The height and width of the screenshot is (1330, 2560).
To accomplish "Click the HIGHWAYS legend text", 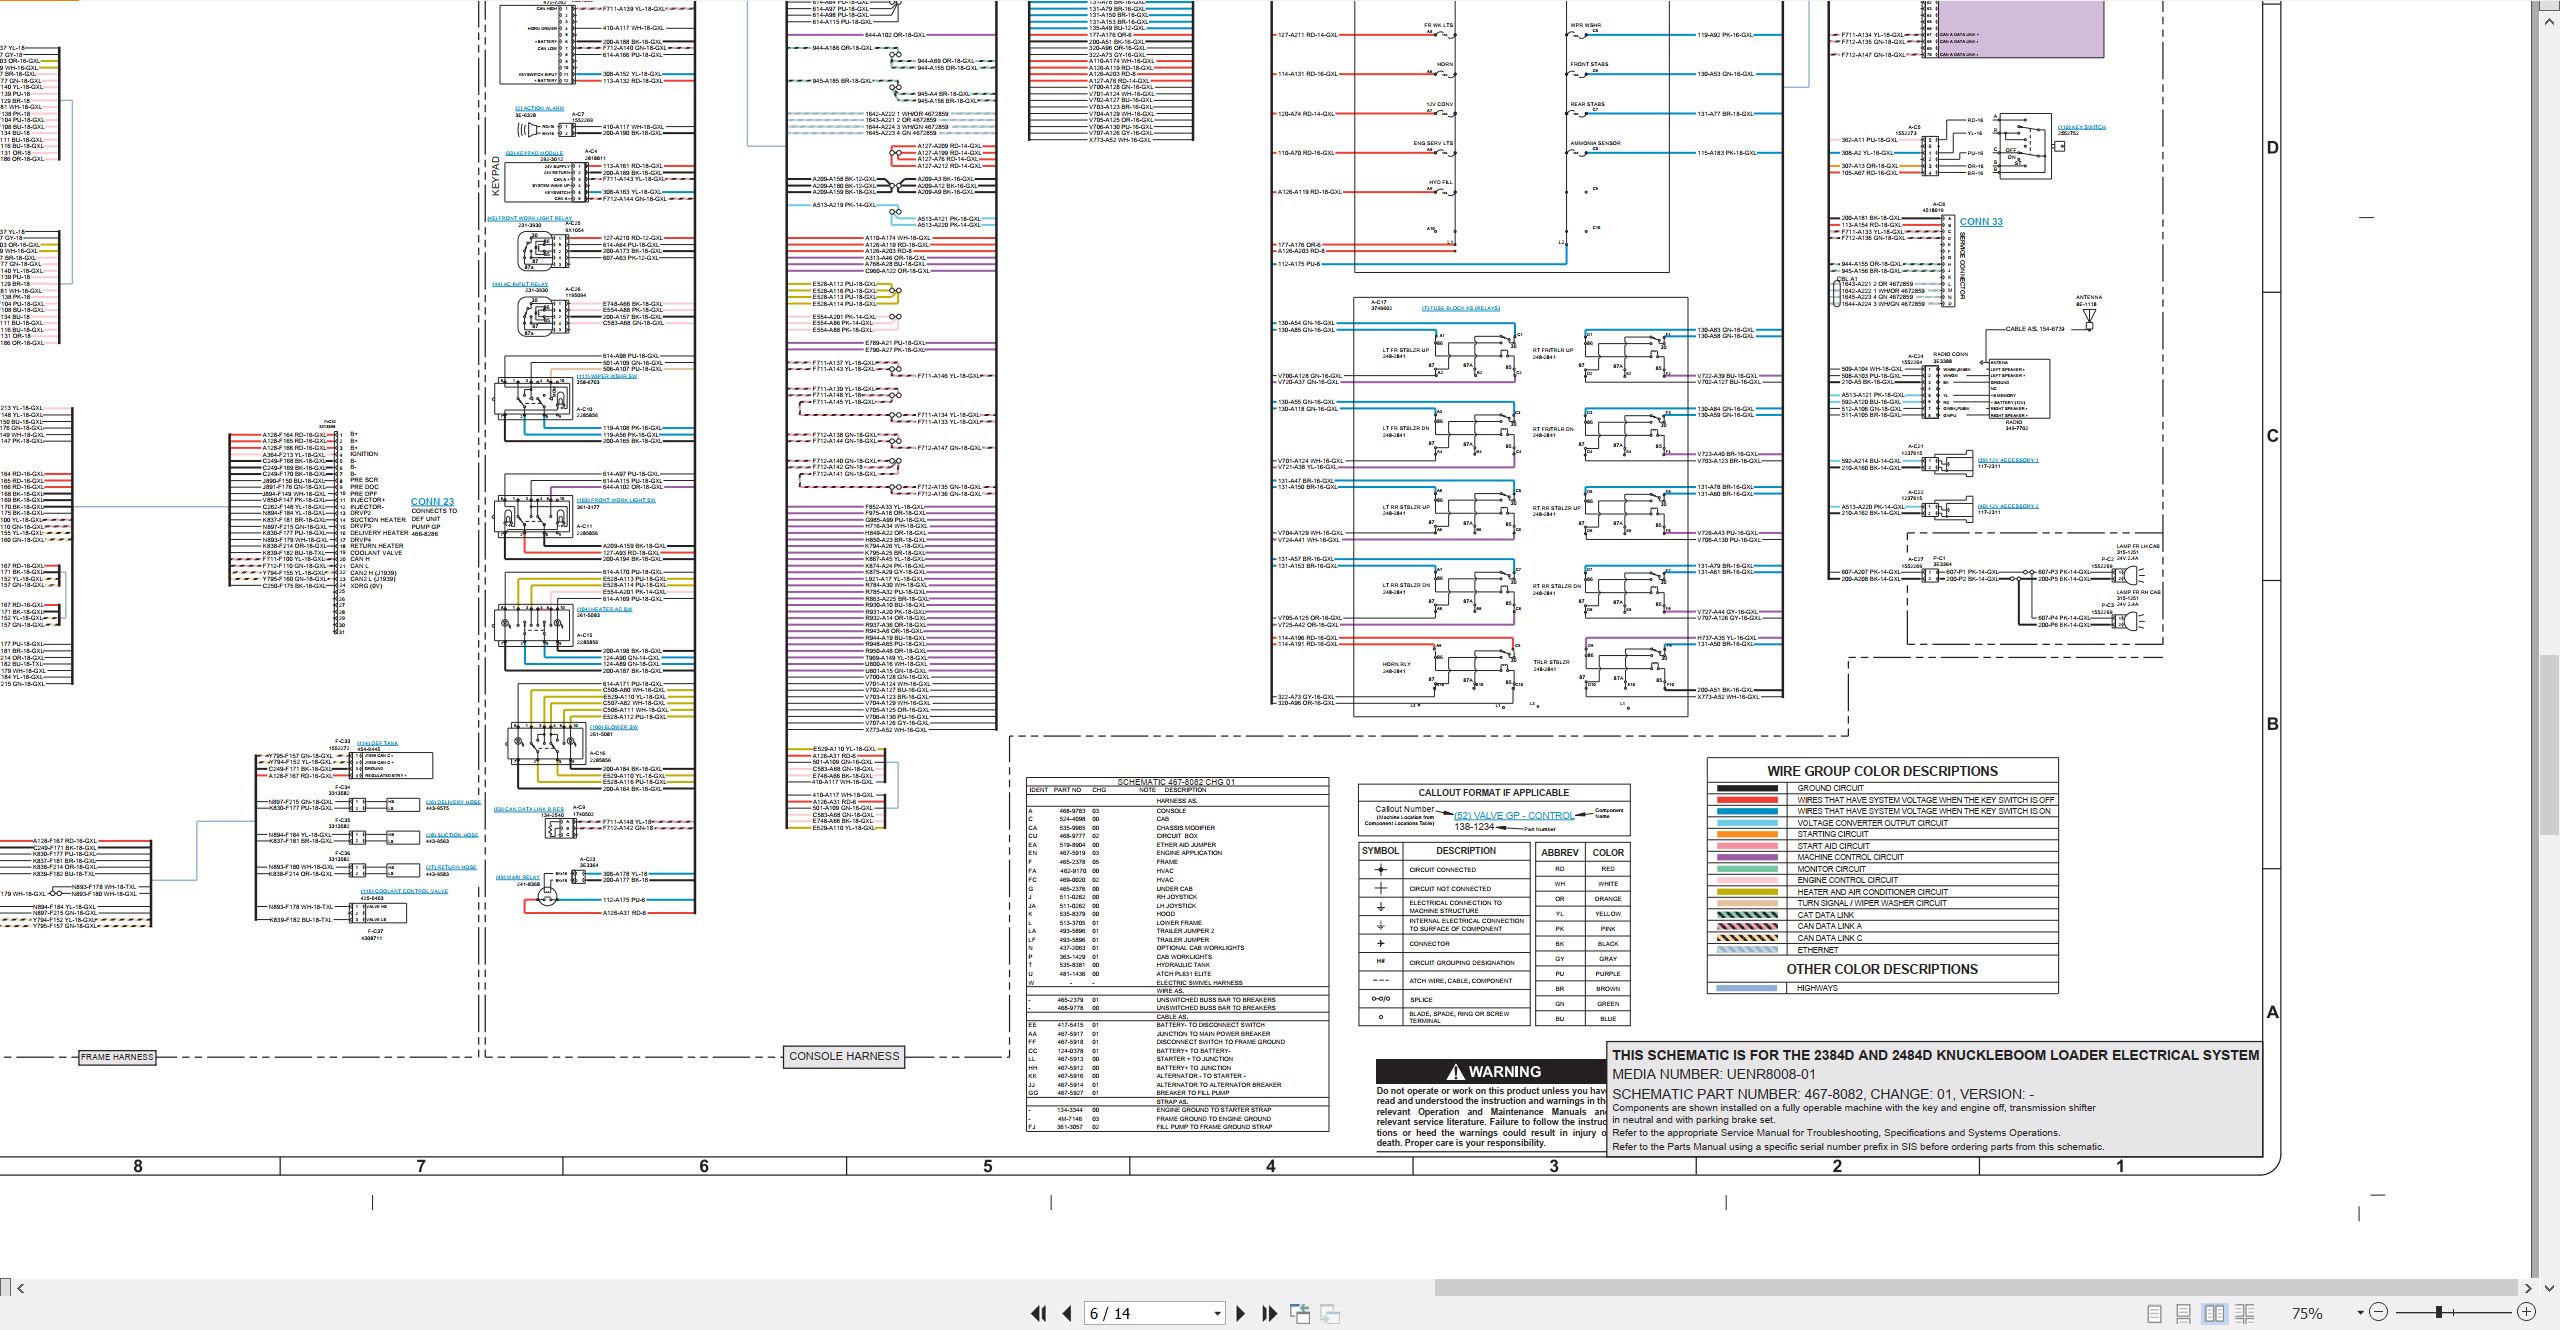I will [1817, 988].
